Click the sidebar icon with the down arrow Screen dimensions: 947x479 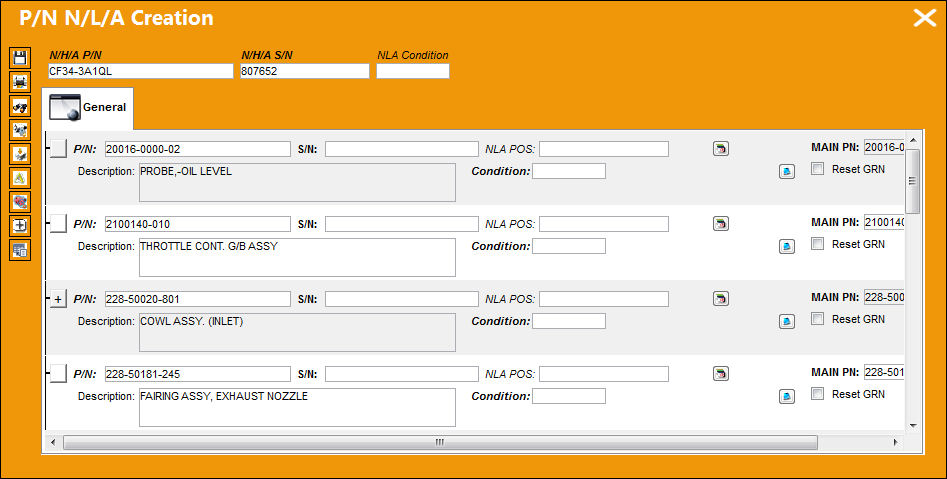[x=20, y=153]
